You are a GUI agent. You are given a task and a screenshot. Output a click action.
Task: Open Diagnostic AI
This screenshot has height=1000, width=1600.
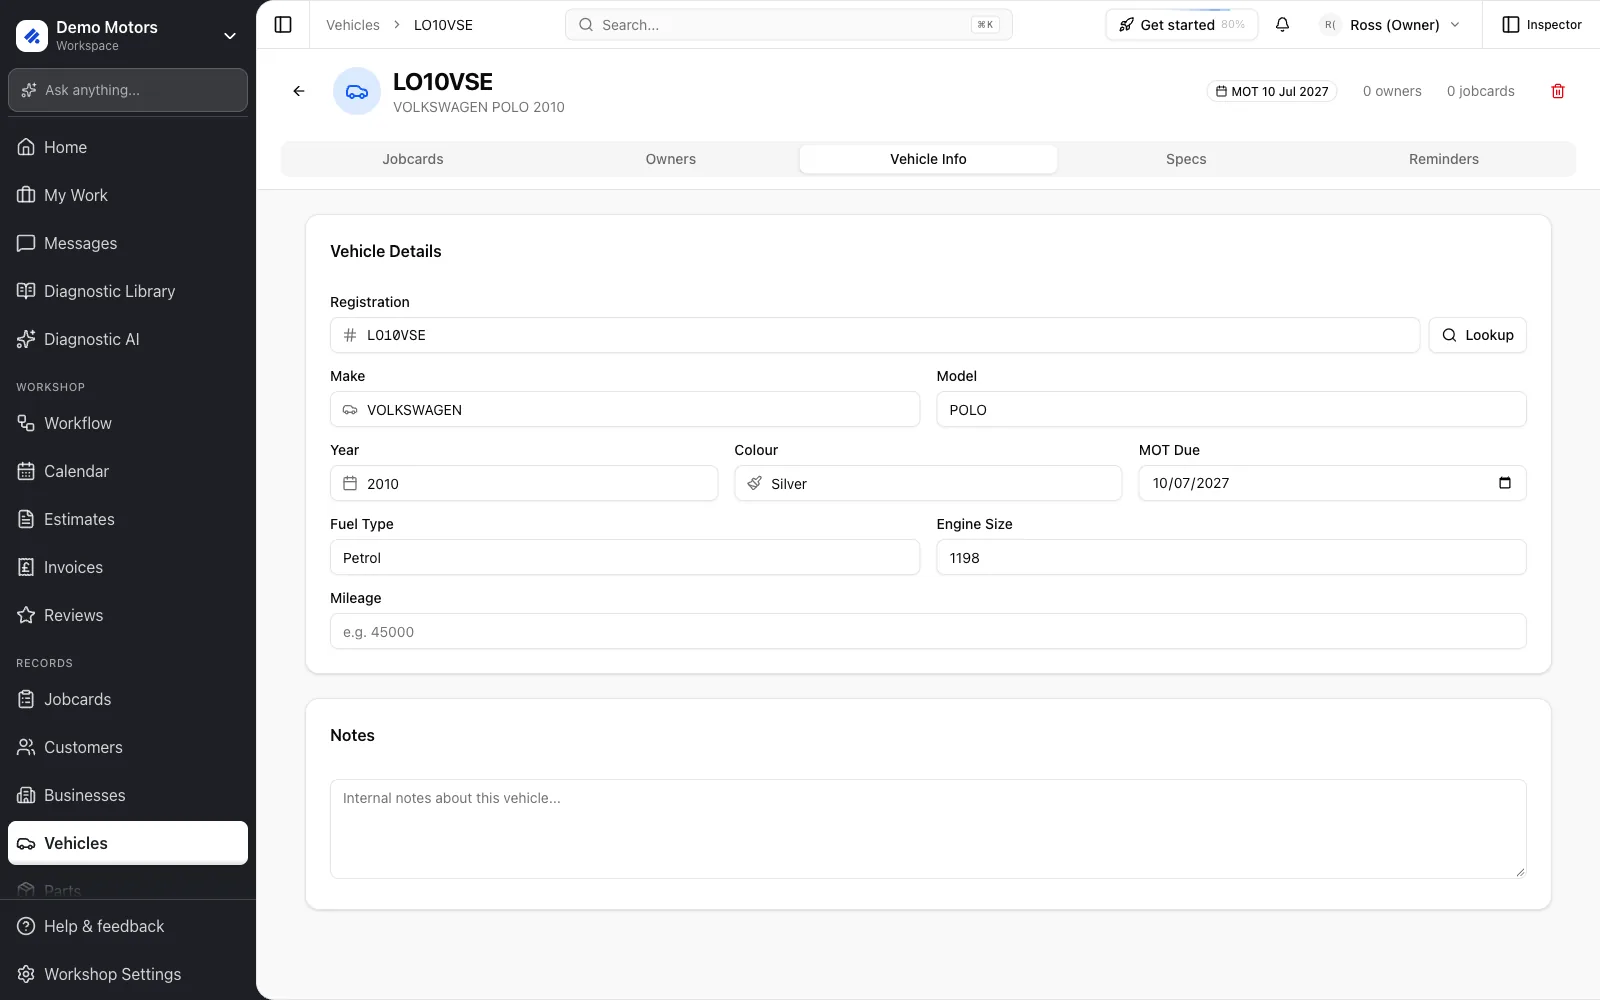(128, 339)
